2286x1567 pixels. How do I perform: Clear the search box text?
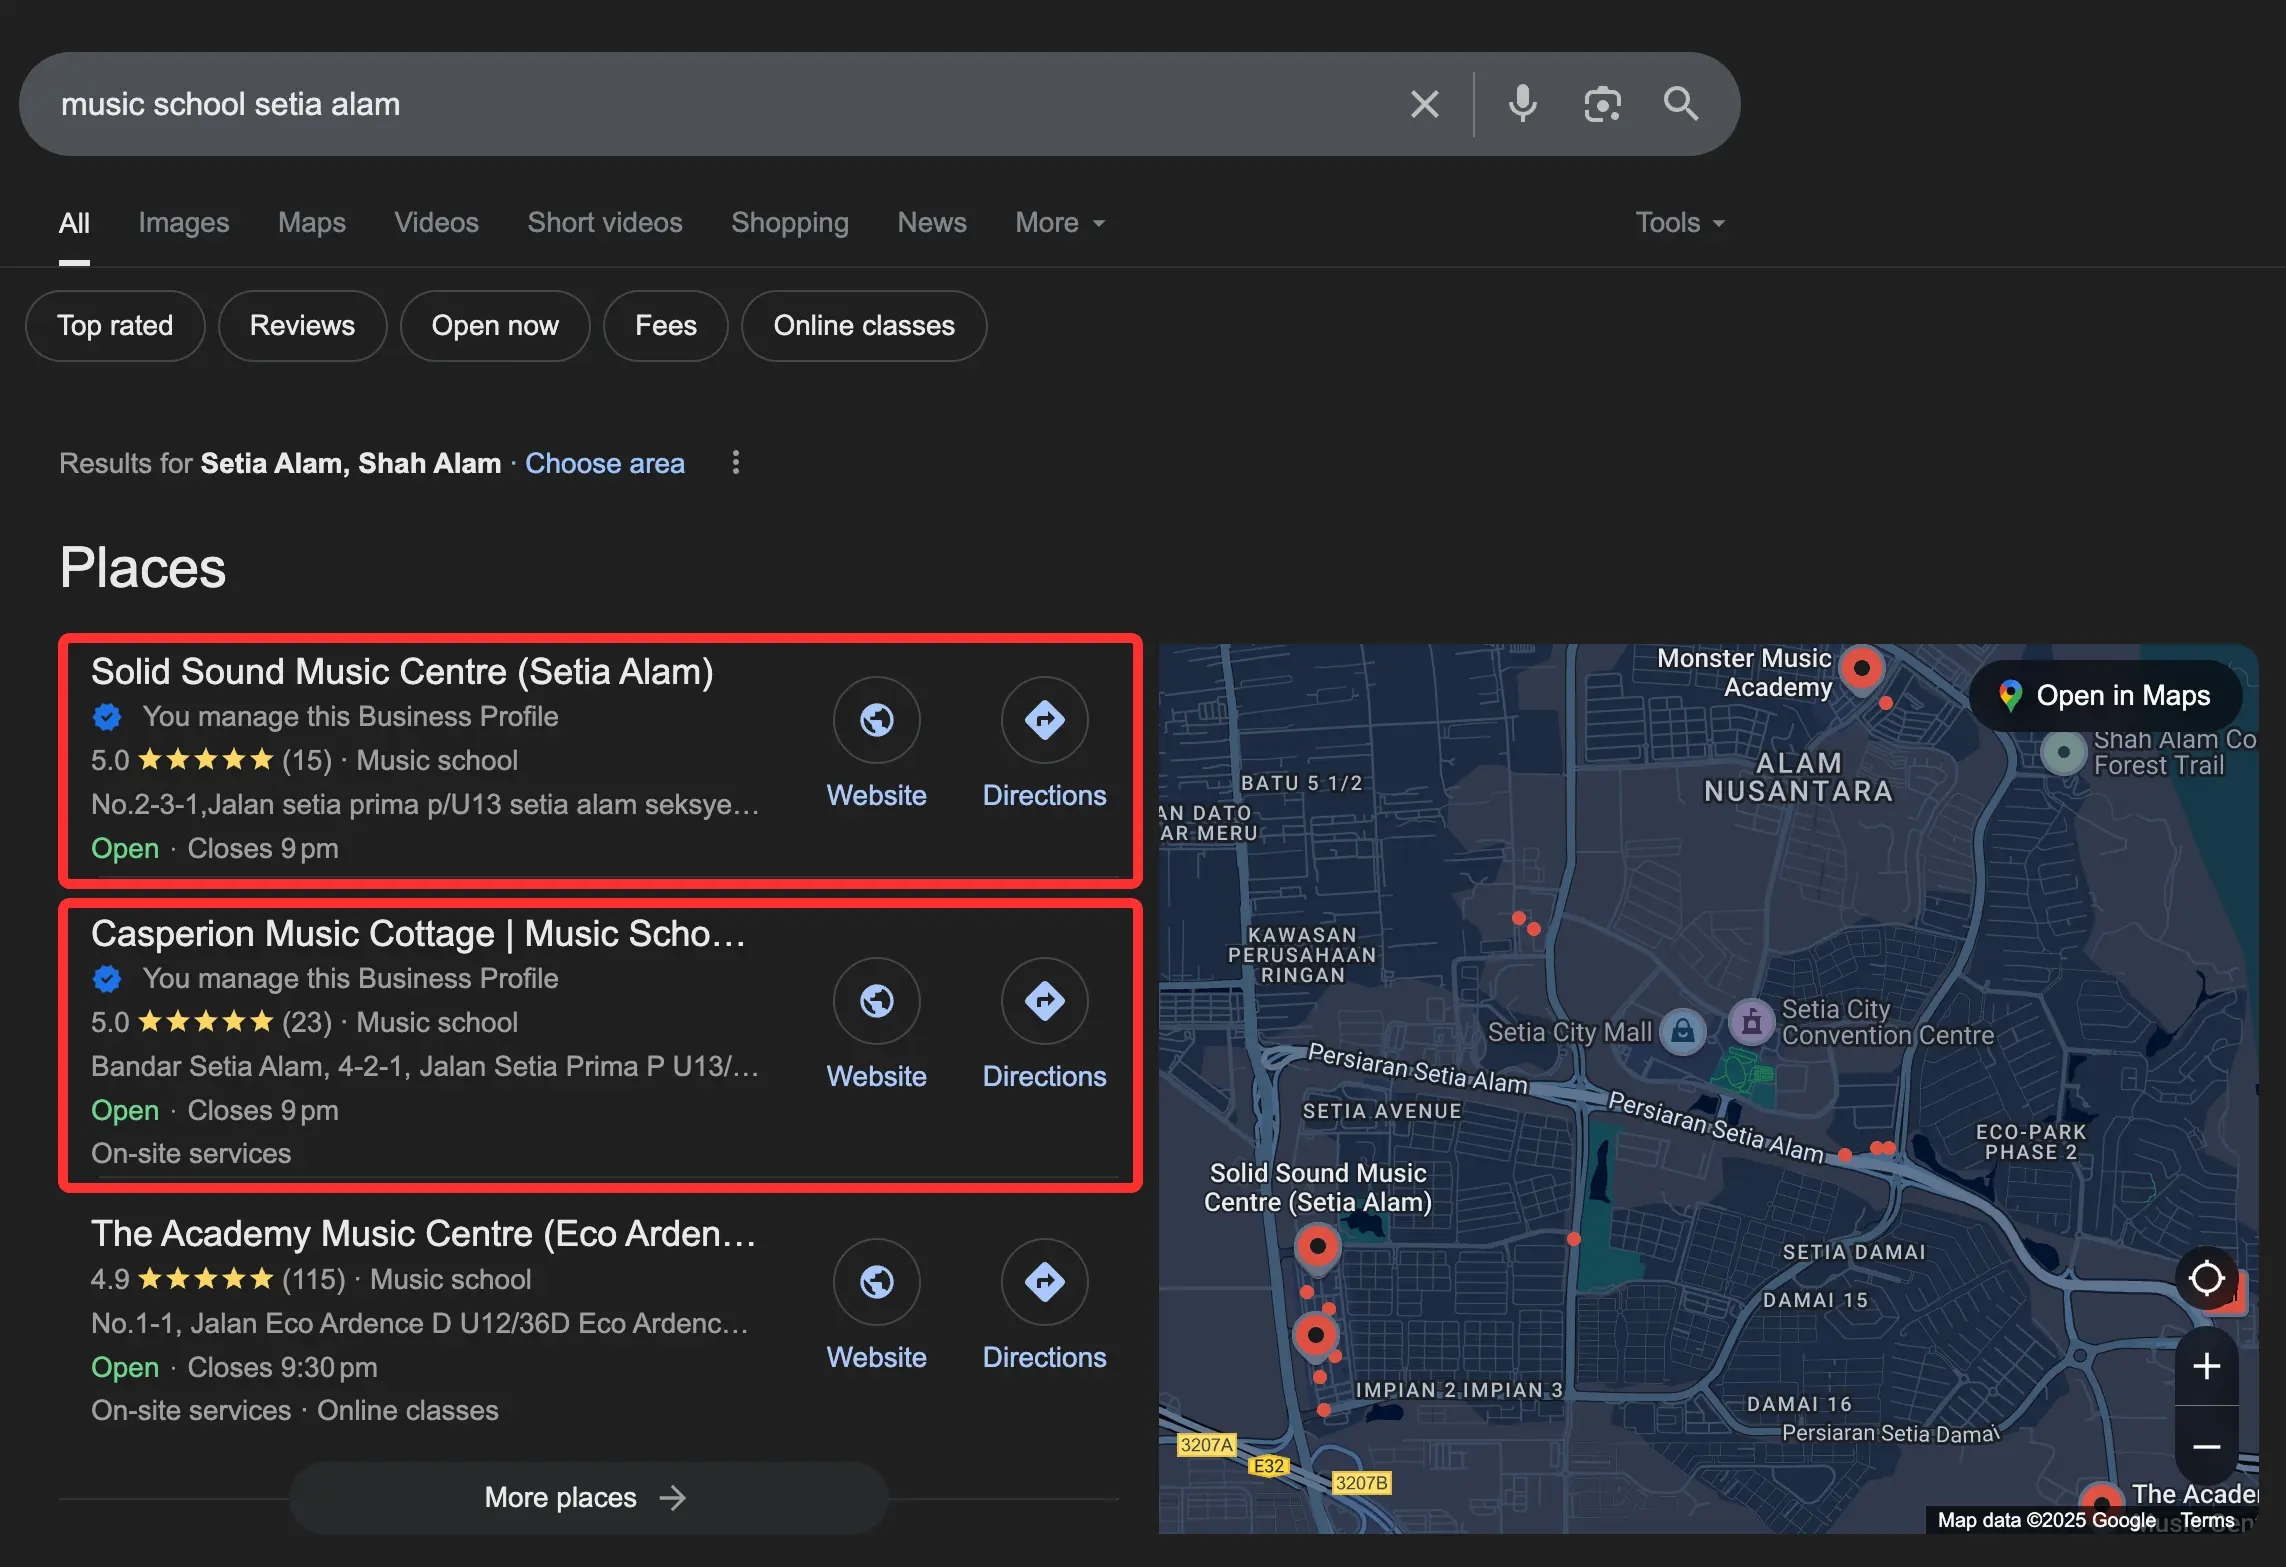click(x=1424, y=104)
